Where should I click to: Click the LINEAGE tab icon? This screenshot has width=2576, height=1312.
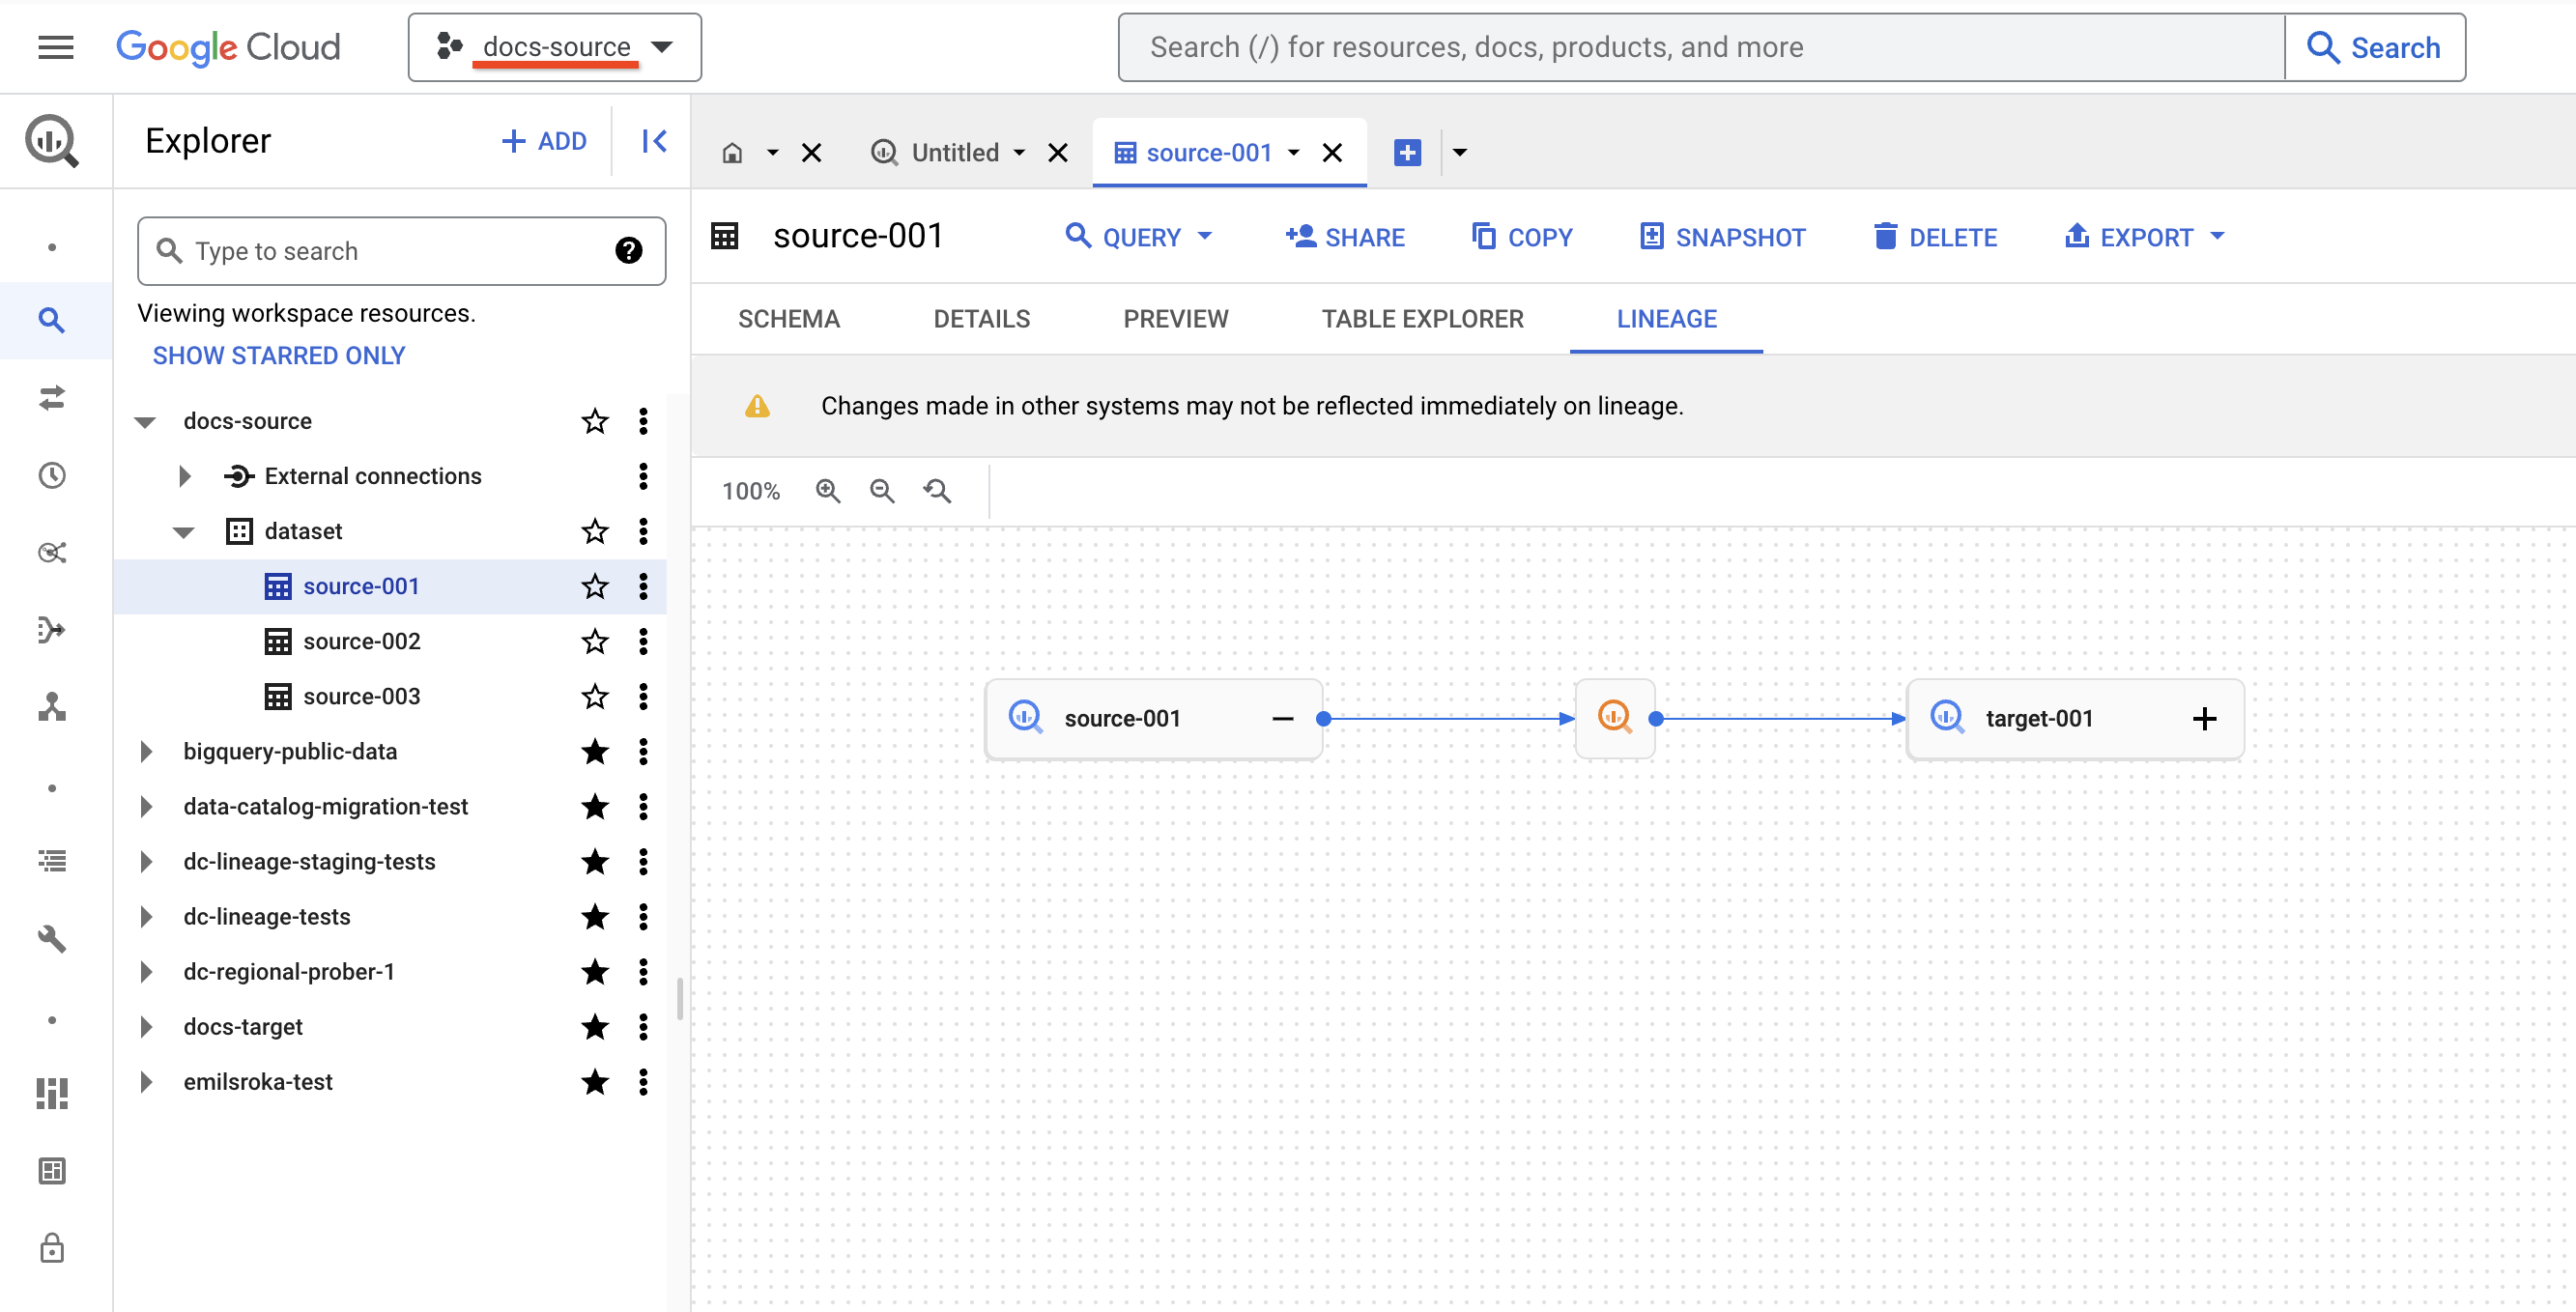[x=1666, y=318]
